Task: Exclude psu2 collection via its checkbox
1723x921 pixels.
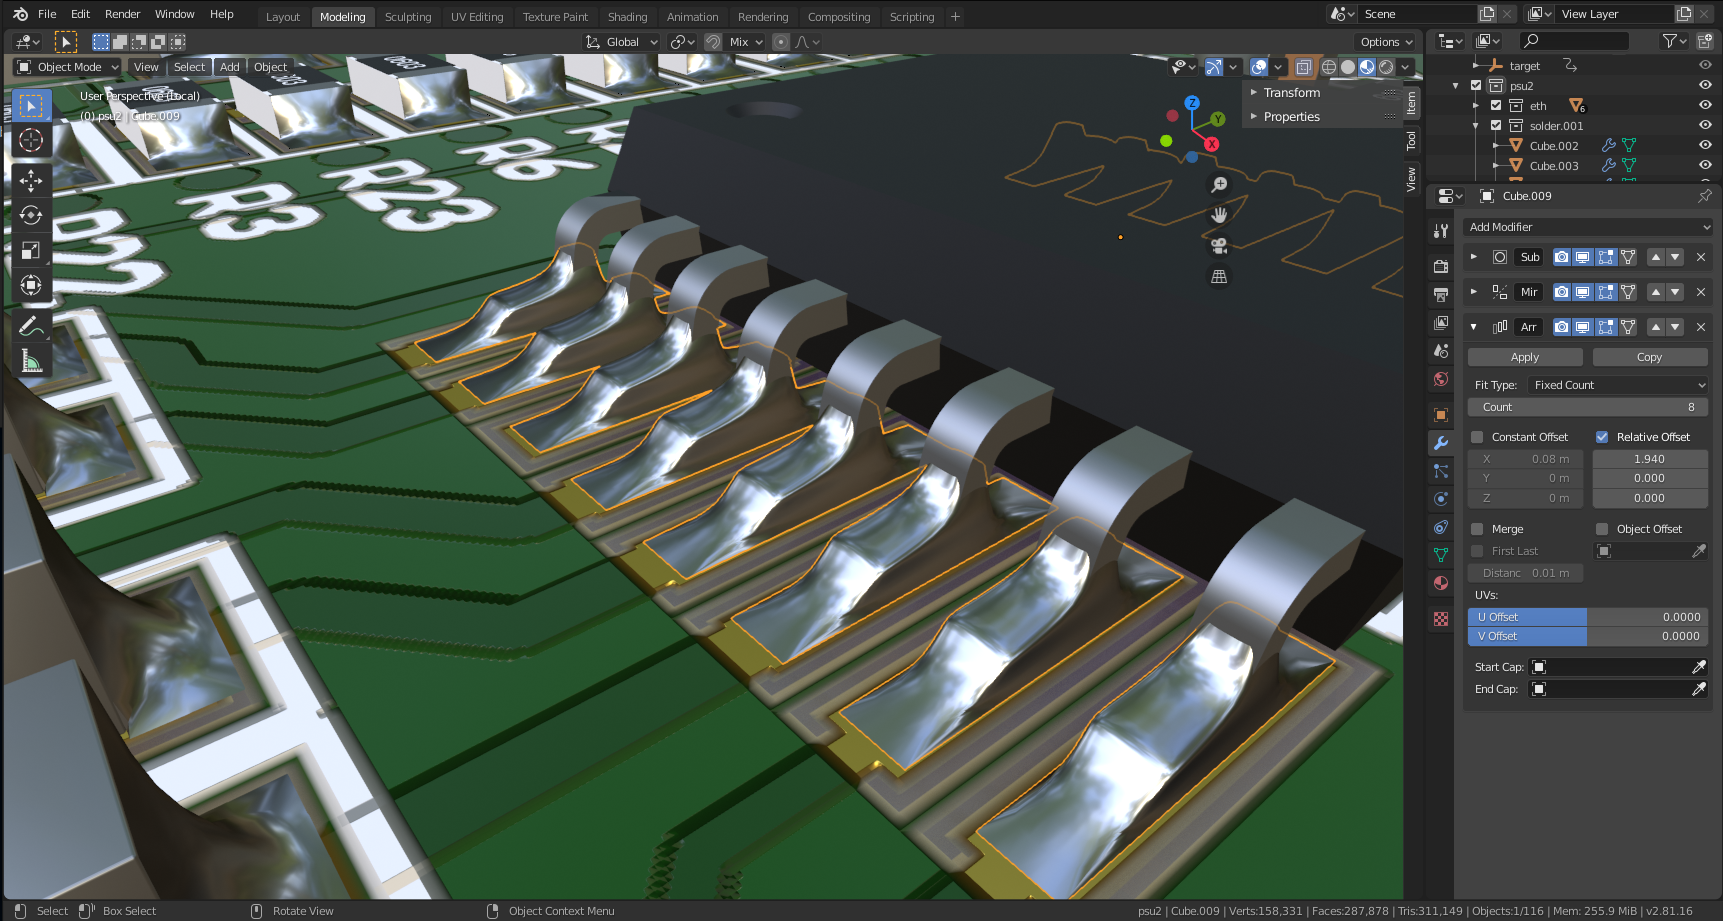Action: coord(1476,86)
